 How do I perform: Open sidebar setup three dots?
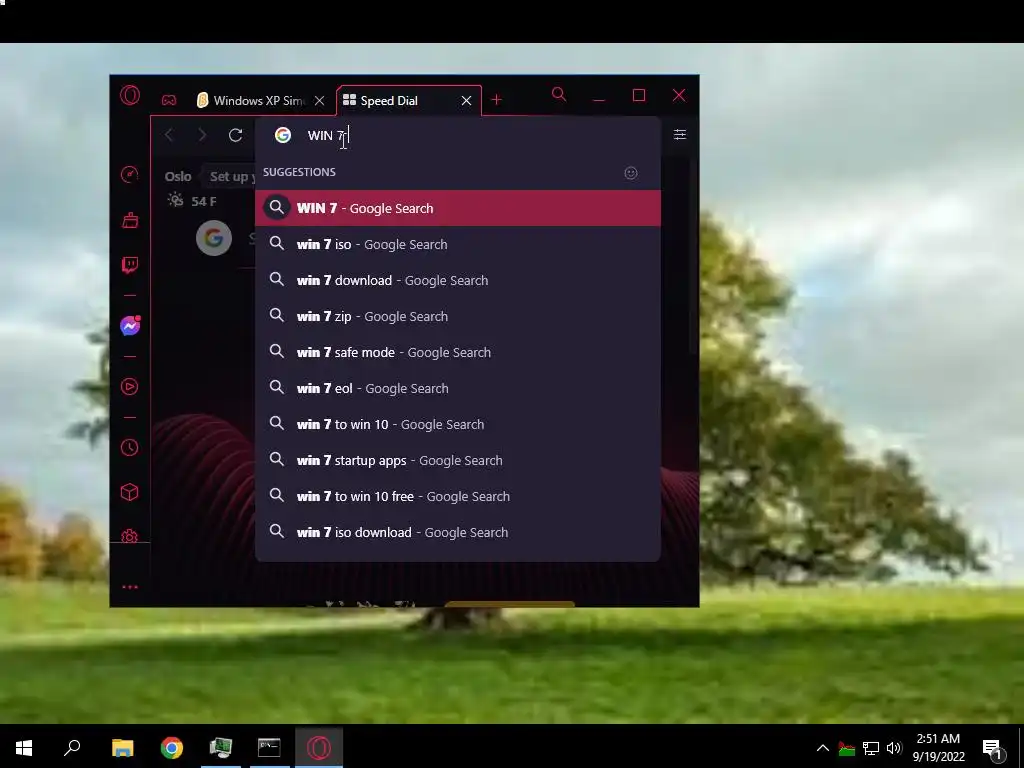tap(130, 587)
